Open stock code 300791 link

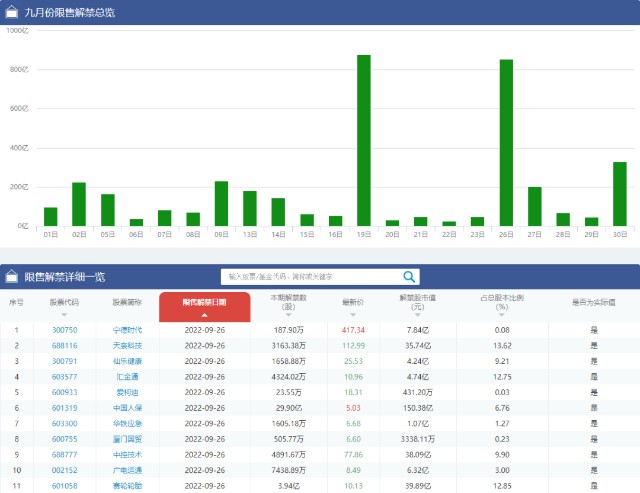tap(64, 361)
